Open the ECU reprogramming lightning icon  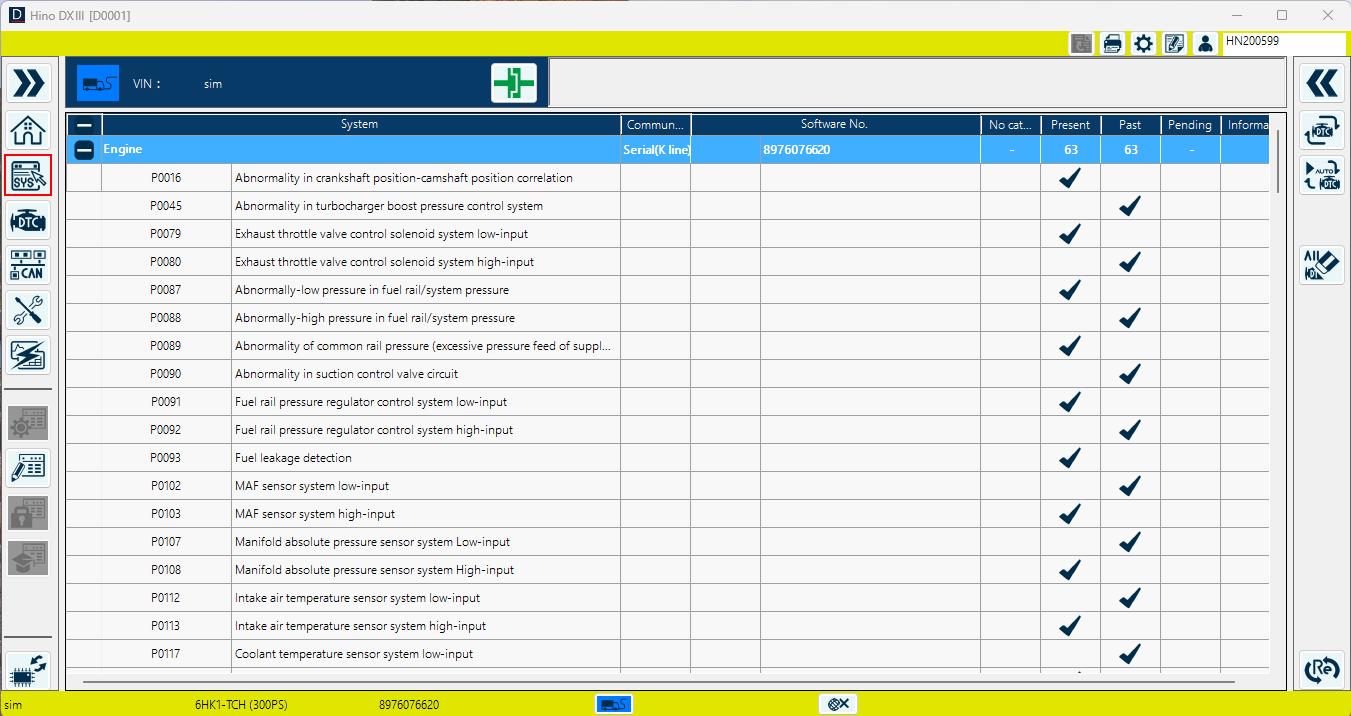[28, 355]
